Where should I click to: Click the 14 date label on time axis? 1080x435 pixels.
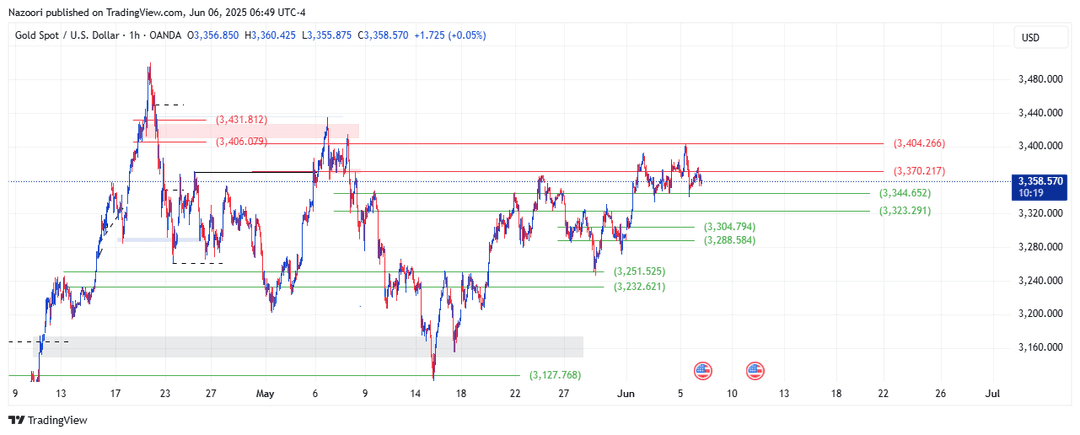(x=415, y=394)
